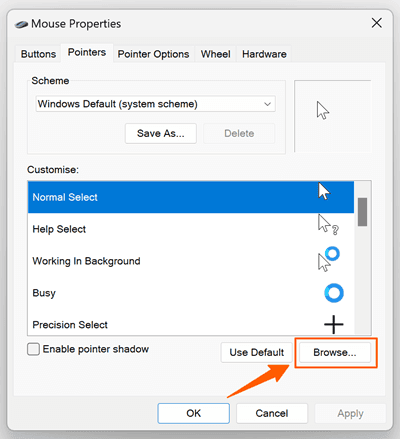
Task: Expand scheme list using chevron arrow
Action: pos(267,104)
